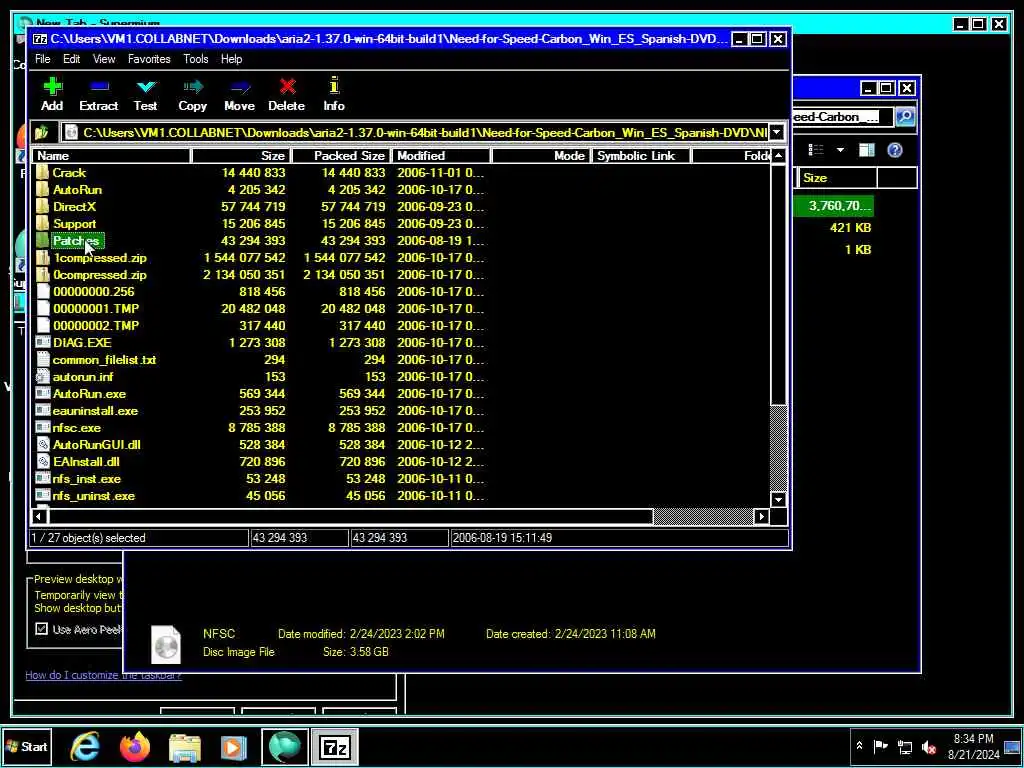Click the Symbolic Link column header

click(x=641, y=155)
